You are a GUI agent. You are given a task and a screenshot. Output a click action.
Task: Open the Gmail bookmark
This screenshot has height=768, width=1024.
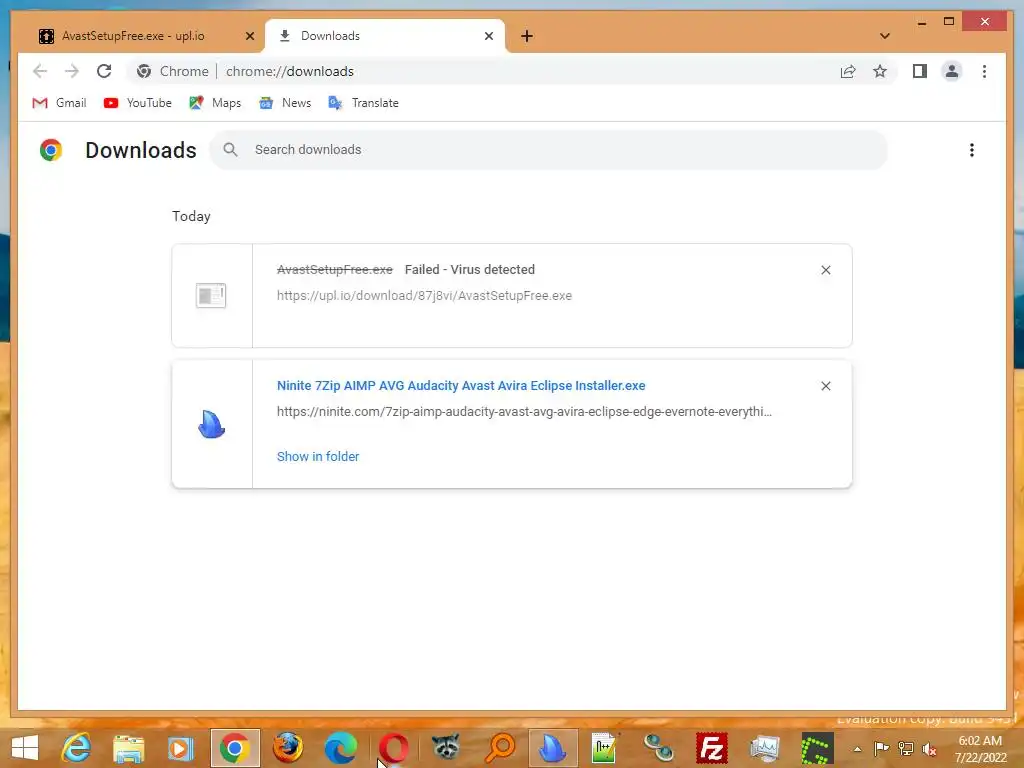[x=59, y=103]
